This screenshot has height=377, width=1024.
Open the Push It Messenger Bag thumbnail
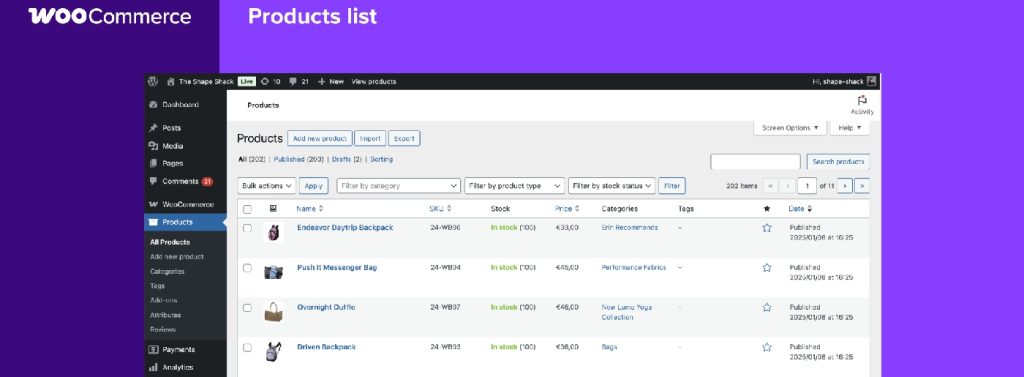274,272
